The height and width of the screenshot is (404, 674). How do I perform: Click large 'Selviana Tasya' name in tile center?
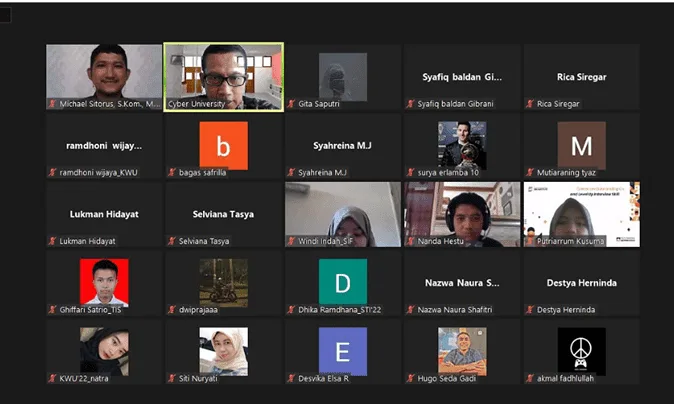click(x=224, y=214)
